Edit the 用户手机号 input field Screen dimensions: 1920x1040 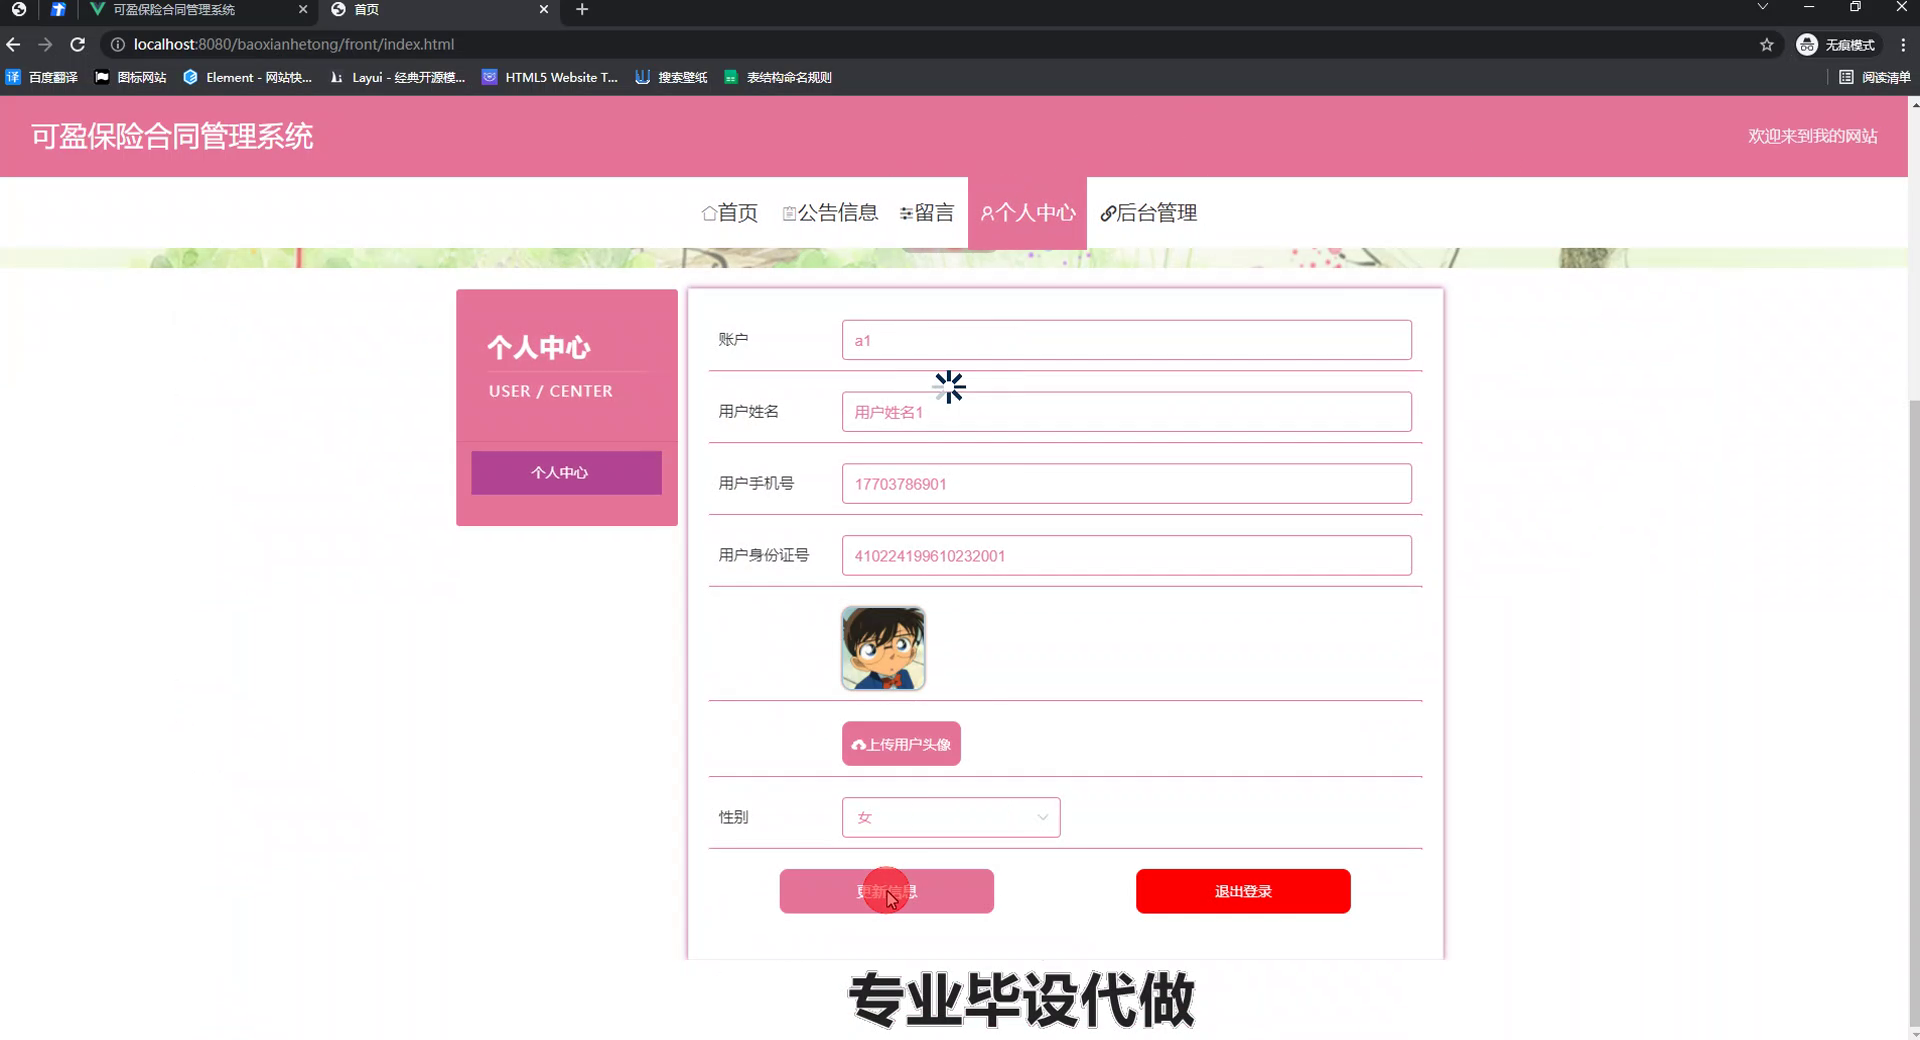tap(1126, 484)
